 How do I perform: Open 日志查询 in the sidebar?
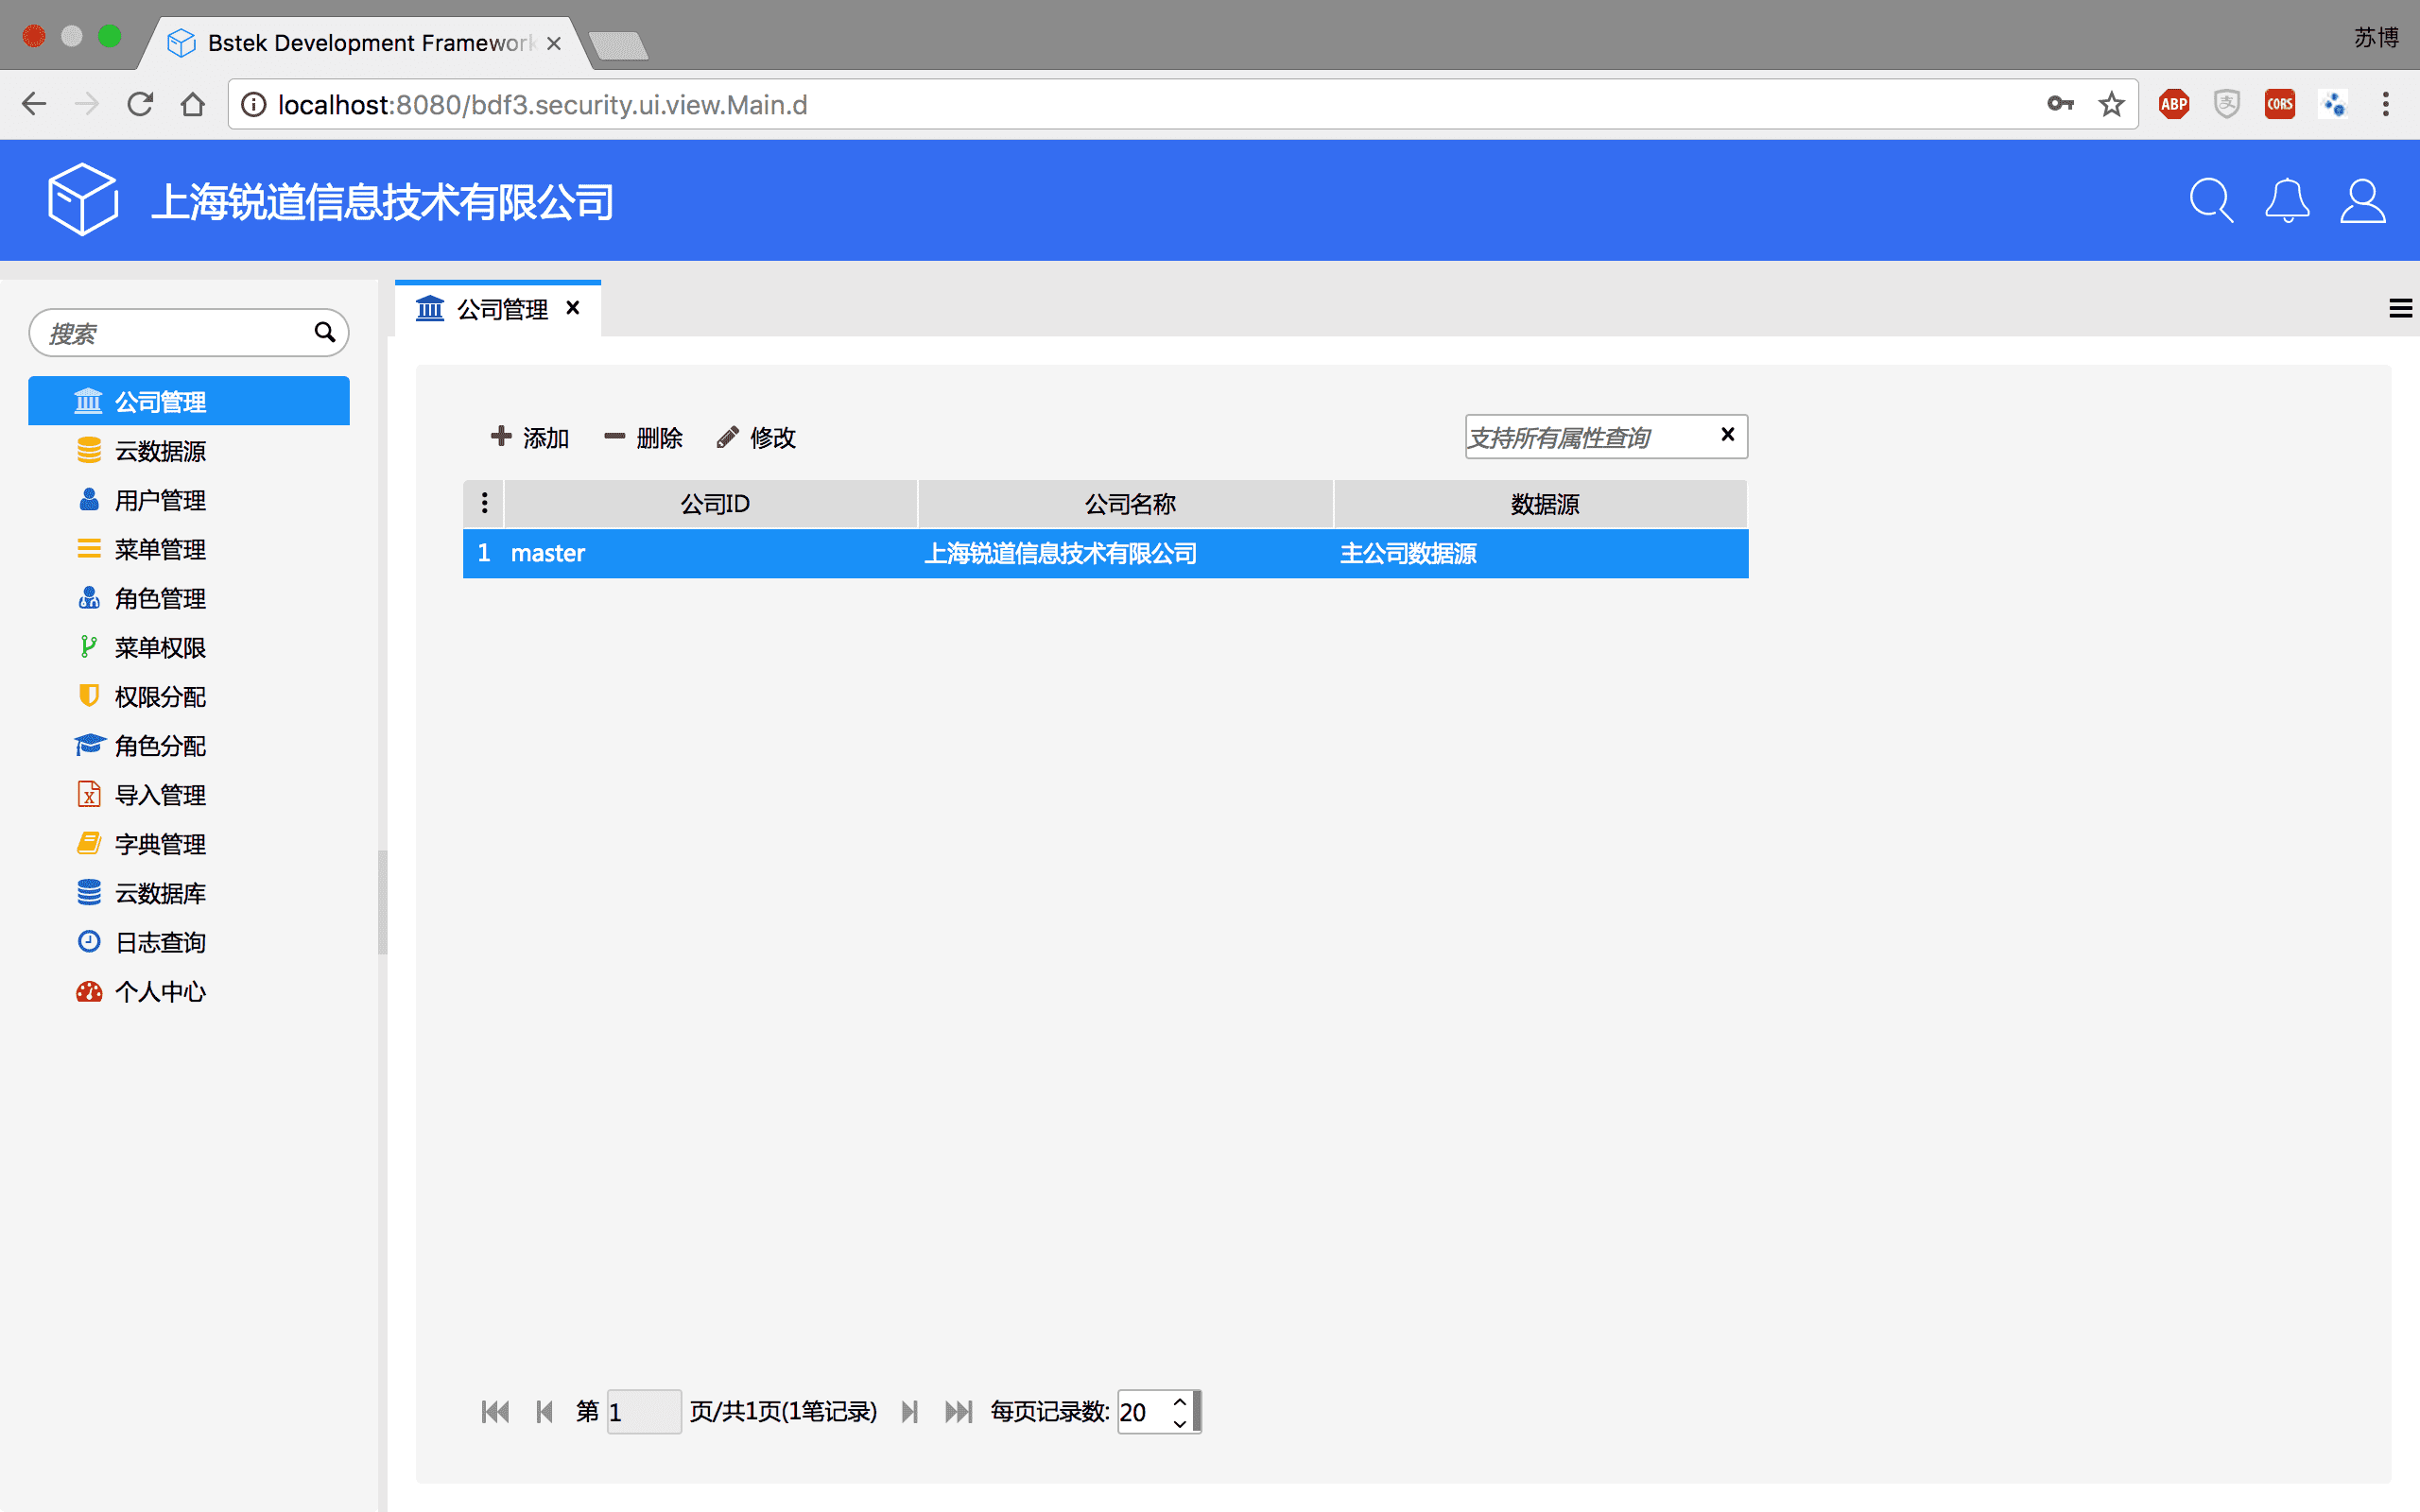[160, 942]
